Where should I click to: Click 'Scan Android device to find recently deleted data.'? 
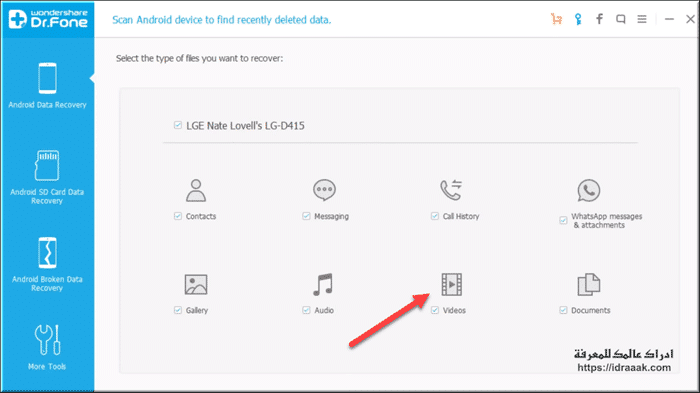point(221,20)
